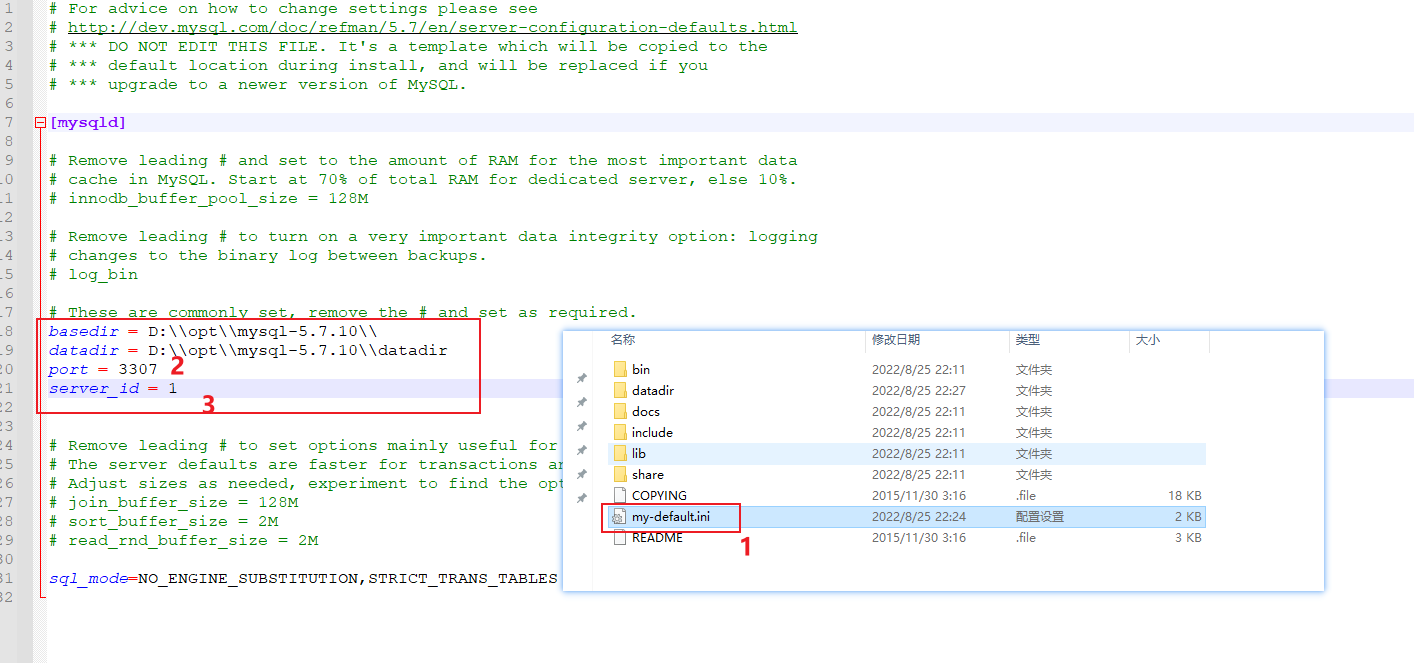Click the 配置设置 type cell
Image resolution: width=1414 pixels, height=663 pixels.
1040,517
